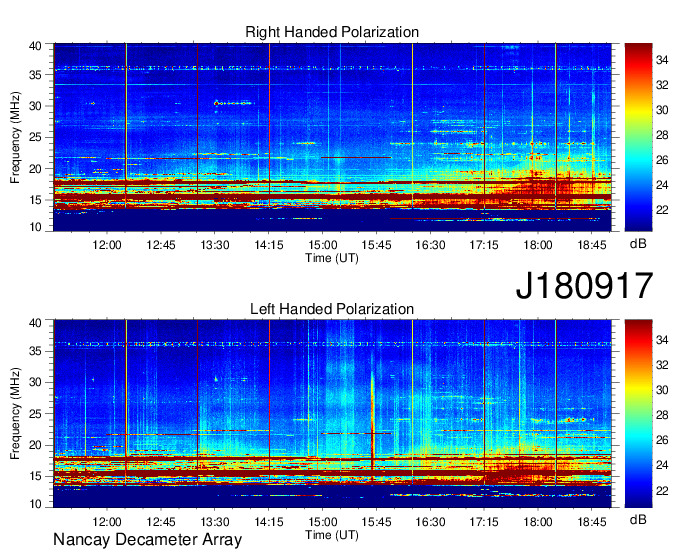Click the Left Handed plot's Frequency (MHz) axis label
This screenshot has width=680, height=552.
(15, 414)
